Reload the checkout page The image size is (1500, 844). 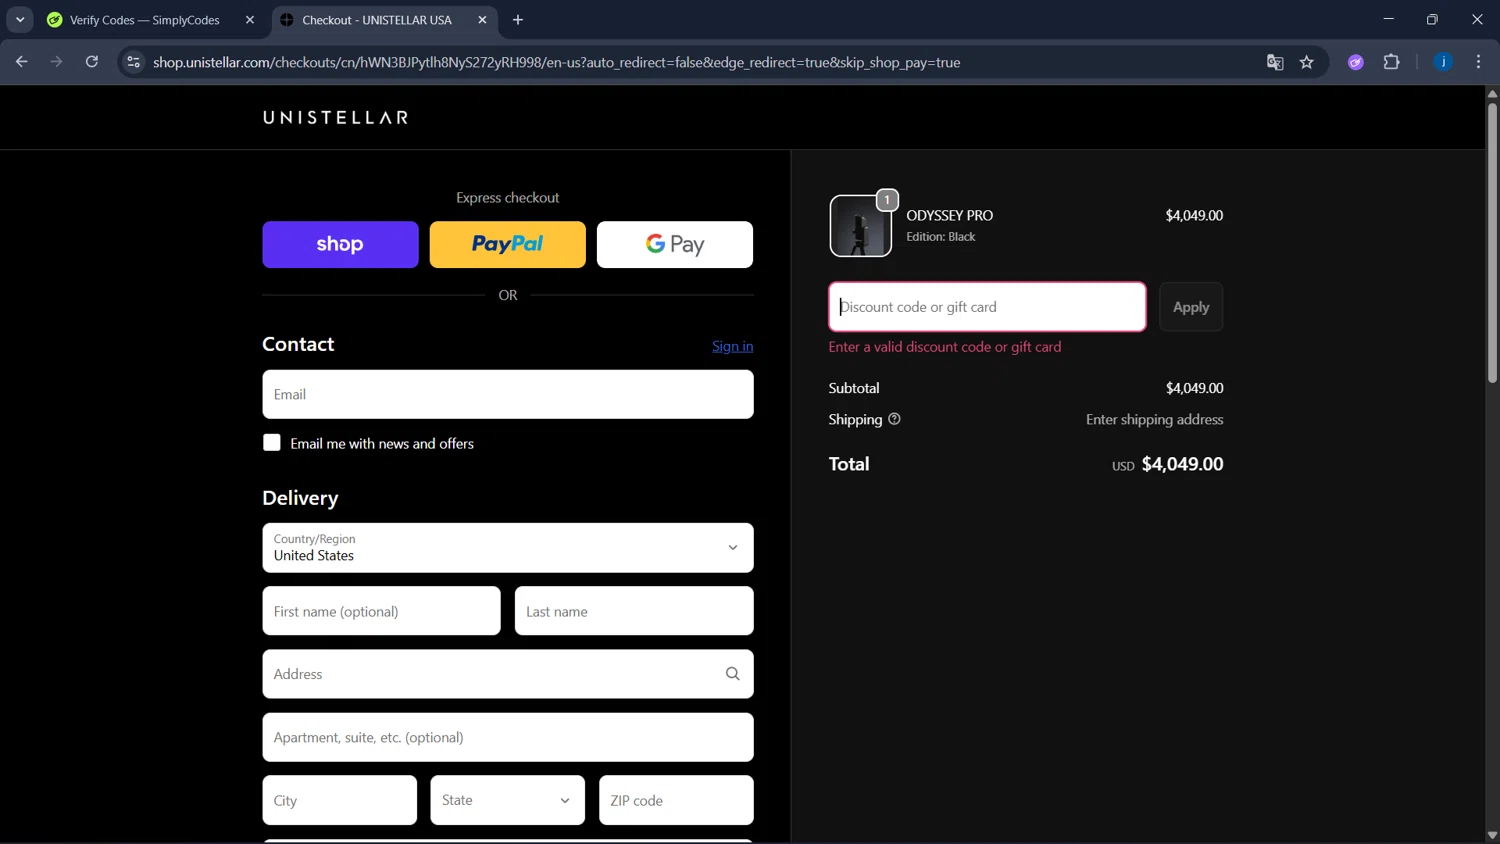click(x=92, y=62)
